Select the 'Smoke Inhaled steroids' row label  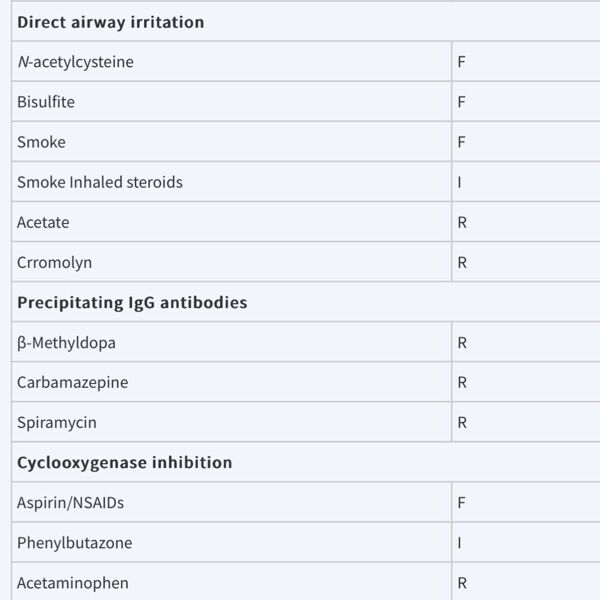tap(100, 182)
